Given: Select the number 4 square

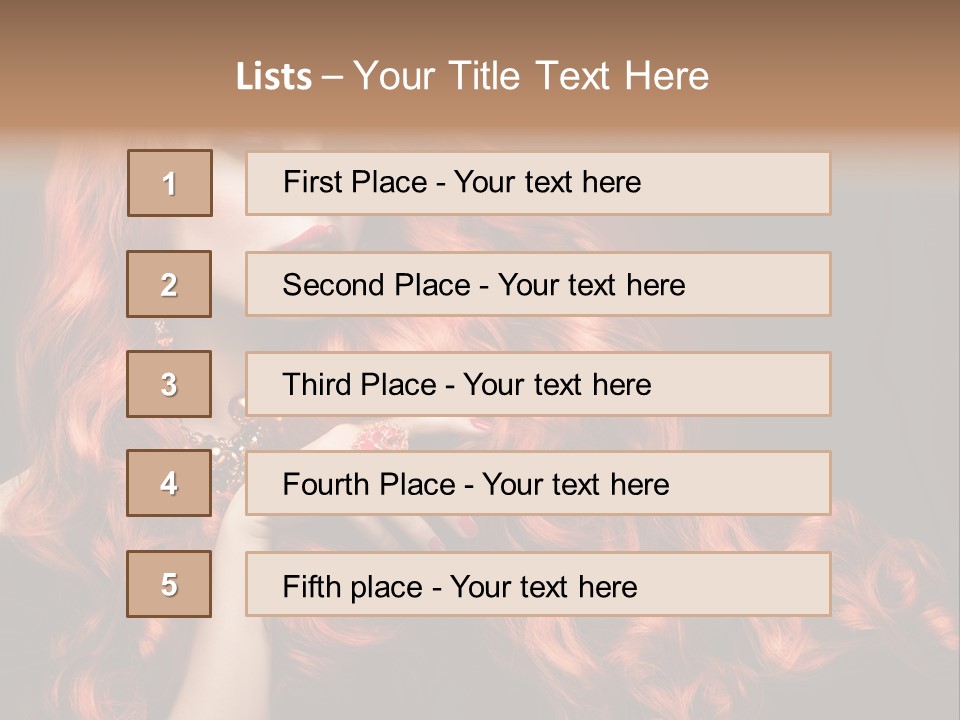Looking at the screenshot, I should [169, 483].
